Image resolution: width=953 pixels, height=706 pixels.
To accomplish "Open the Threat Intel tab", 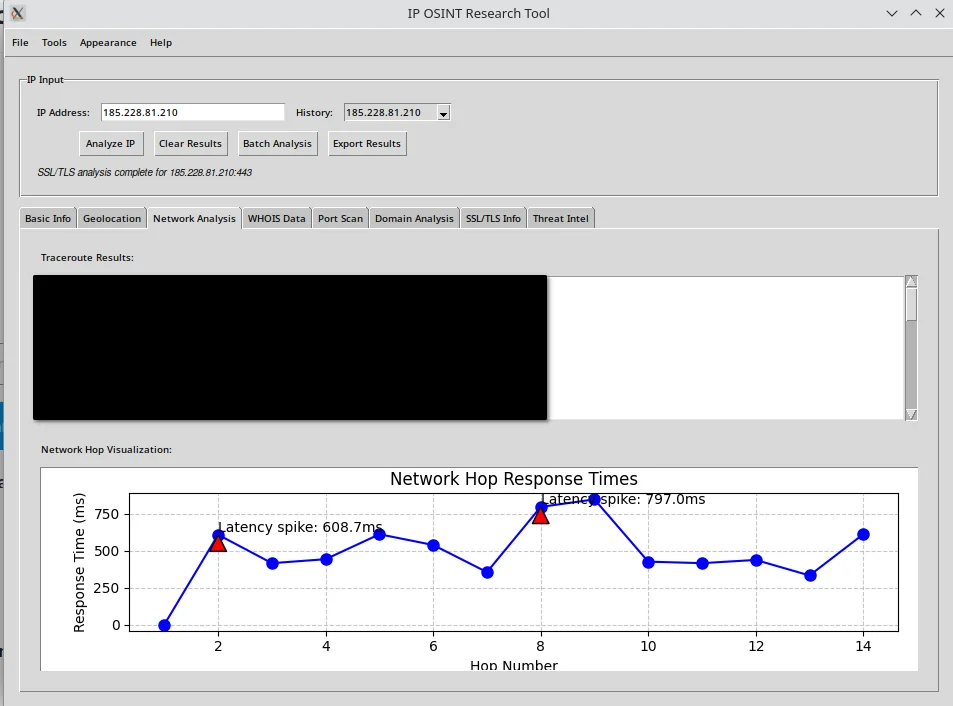I will coord(560,219).
